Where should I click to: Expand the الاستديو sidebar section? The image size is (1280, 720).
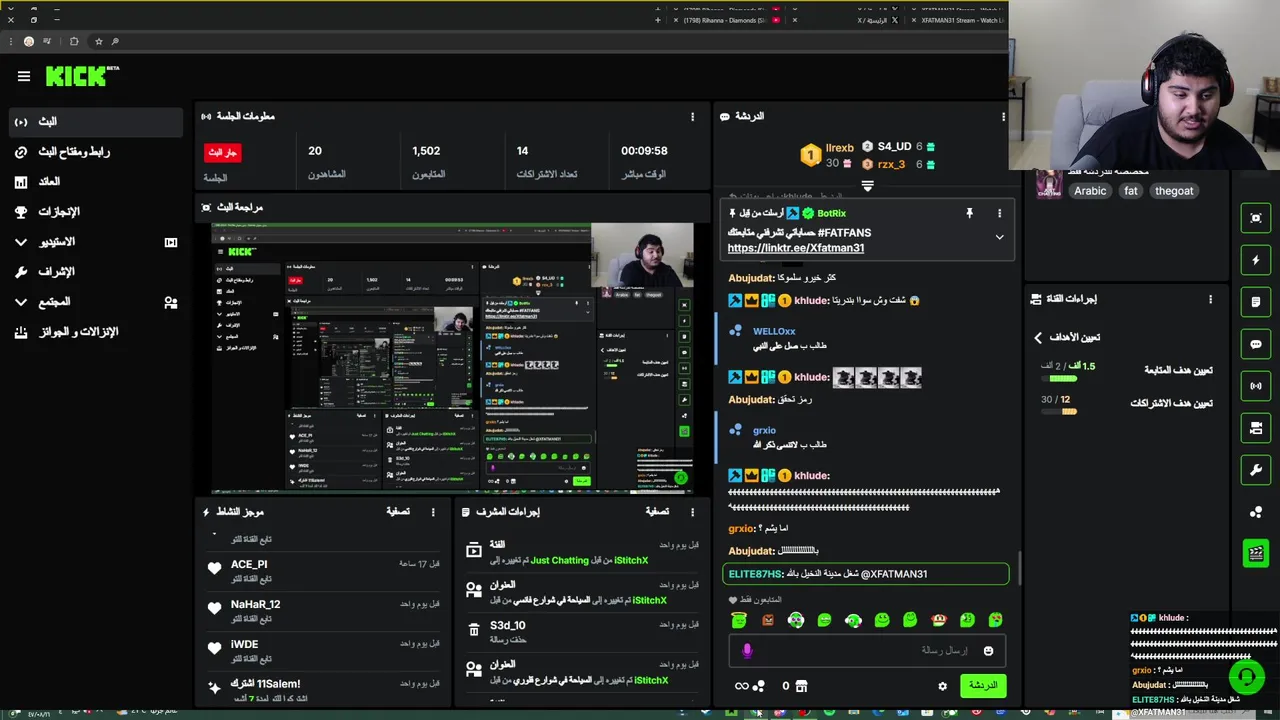click(x=21, y=242)
